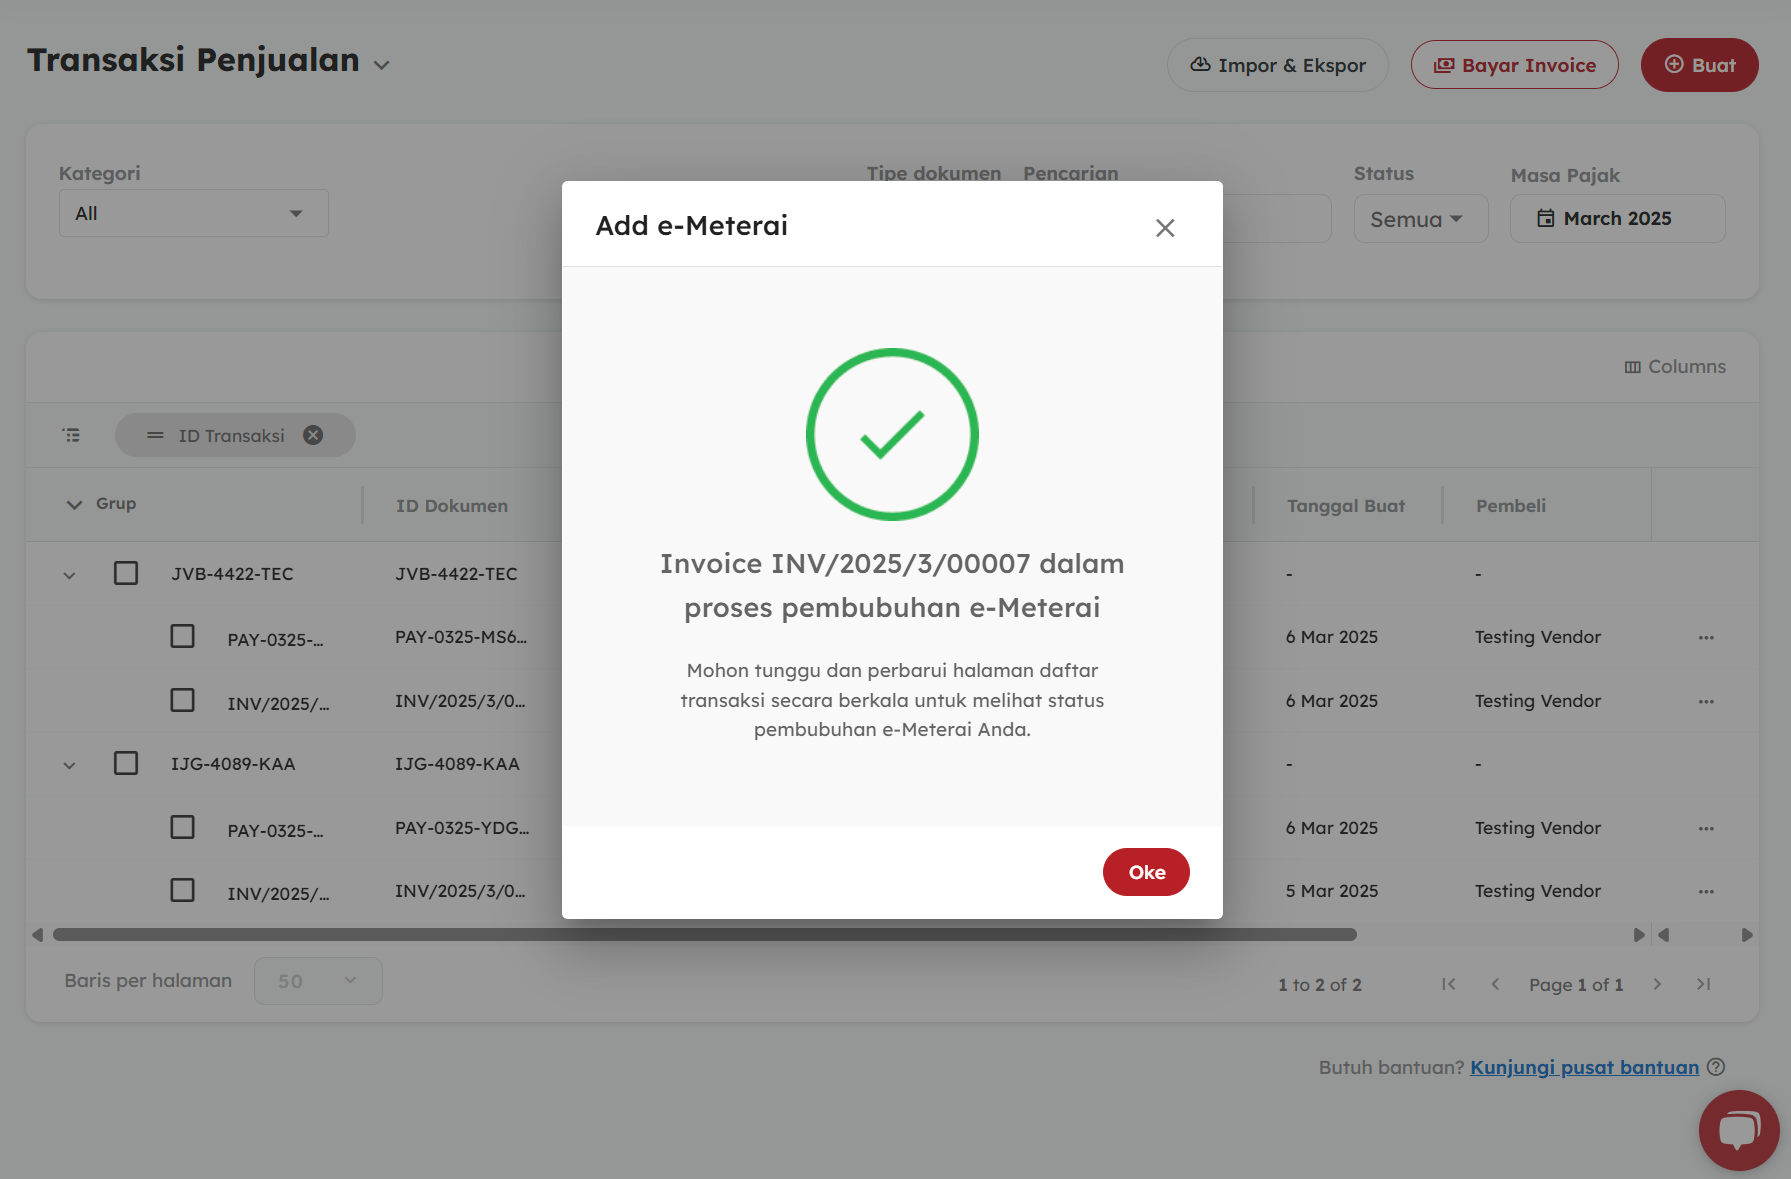This screenshot has width=1791, height=1179.
Task: Jump to the first page arrow
Action: [1448, 984]
